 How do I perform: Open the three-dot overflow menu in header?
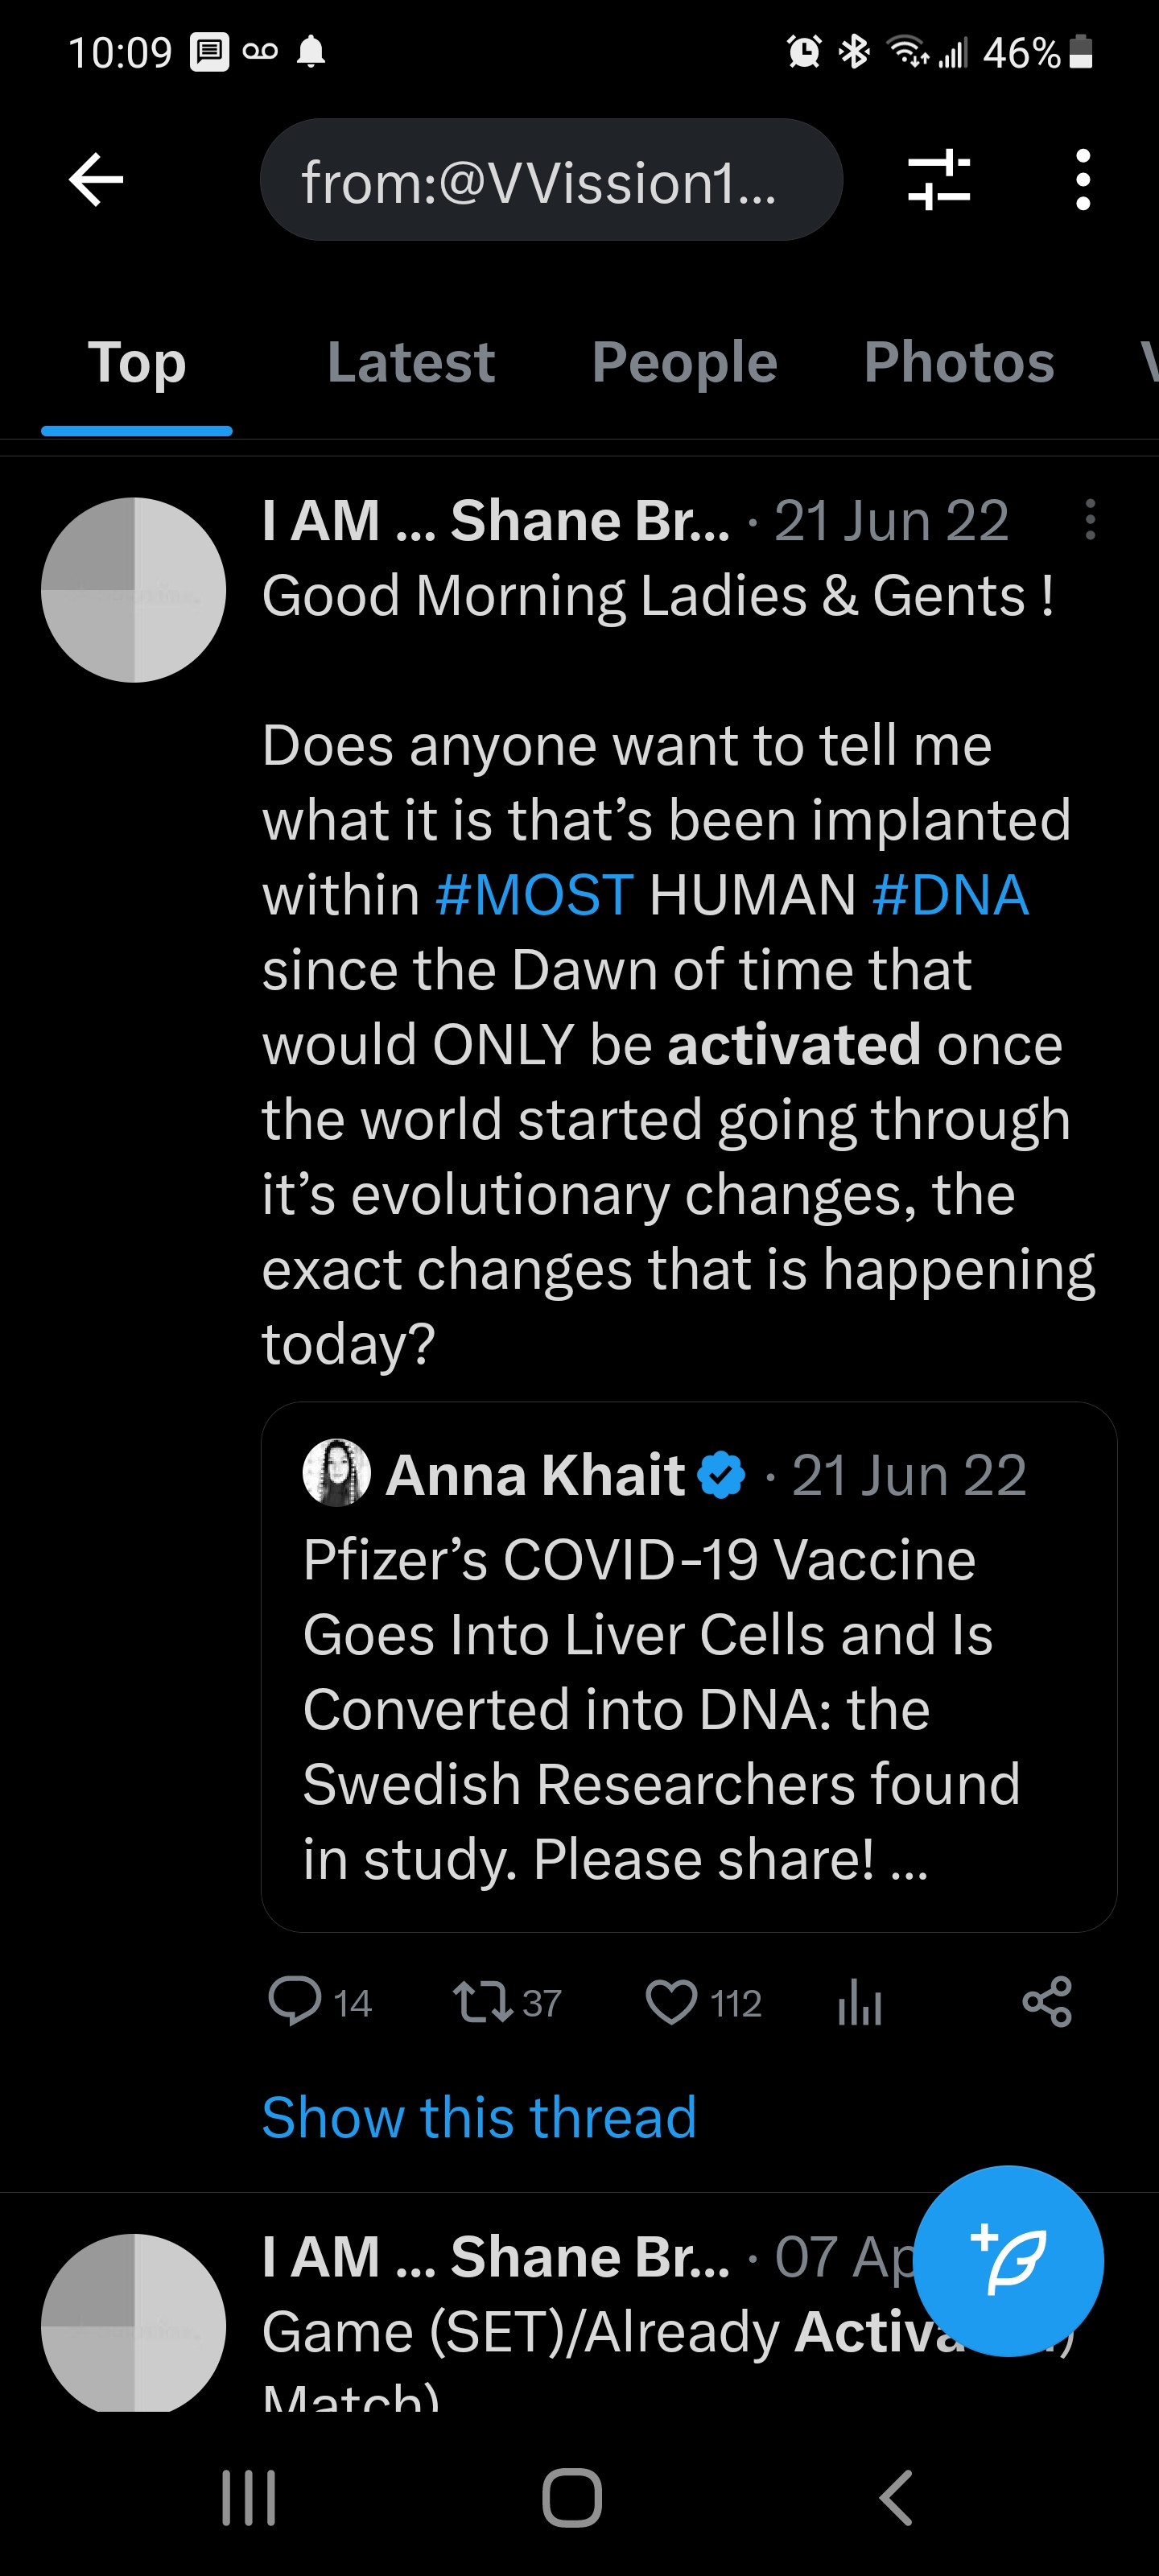1082,180
